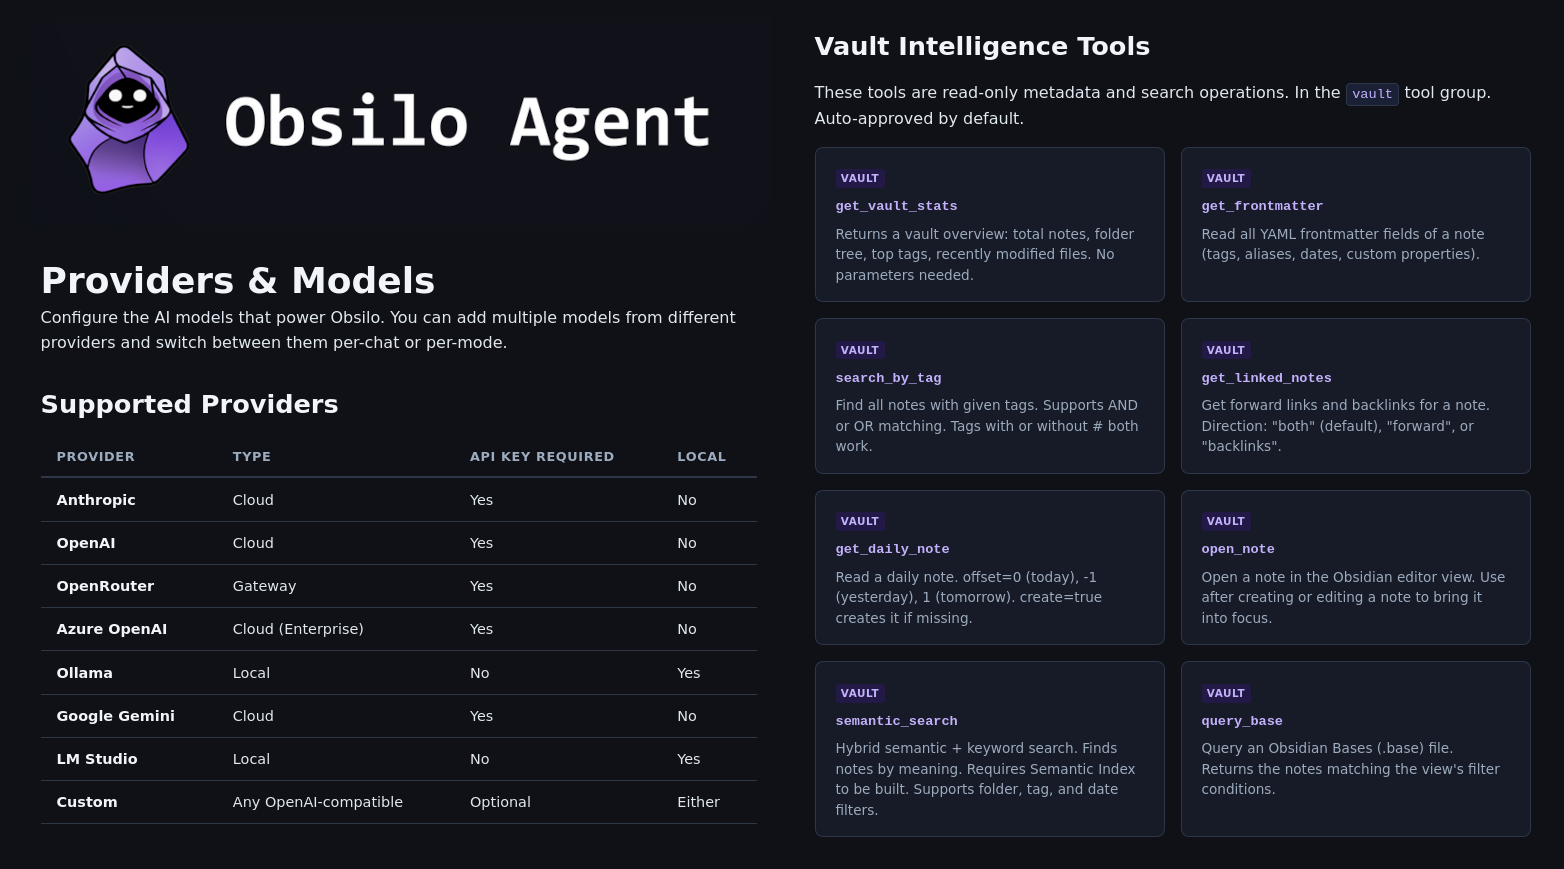Click the VAULT badge above get_vault_stats
1564x869 pixels.
(x=860, y=178)
